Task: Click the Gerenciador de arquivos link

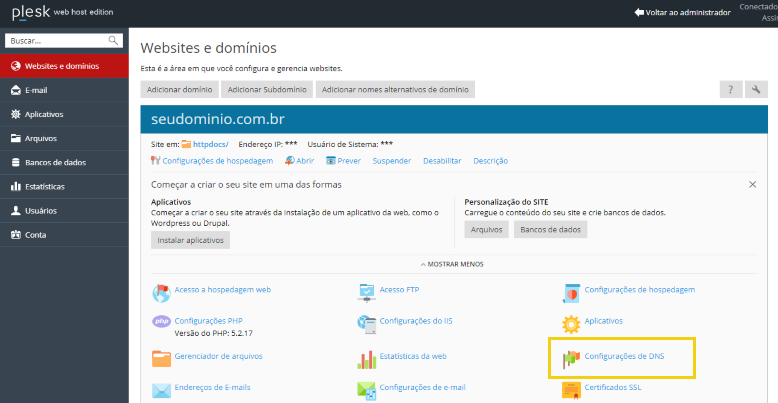Action: (x=218, y=356)
